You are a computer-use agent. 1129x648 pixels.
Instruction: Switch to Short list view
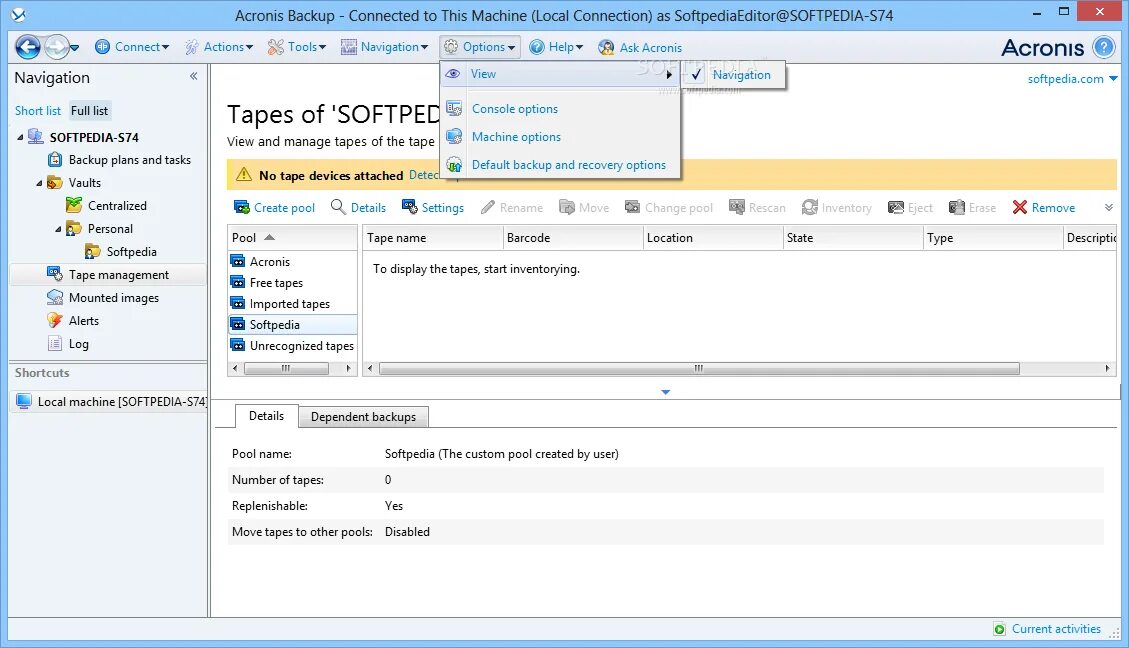[x=38, y=111]
